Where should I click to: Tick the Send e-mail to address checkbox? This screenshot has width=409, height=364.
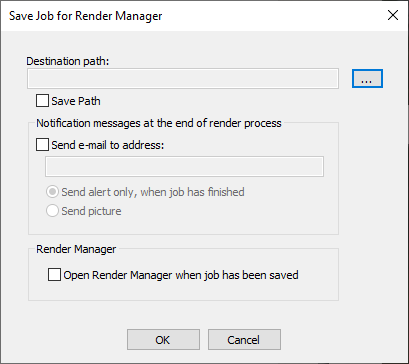click(42, 145)
